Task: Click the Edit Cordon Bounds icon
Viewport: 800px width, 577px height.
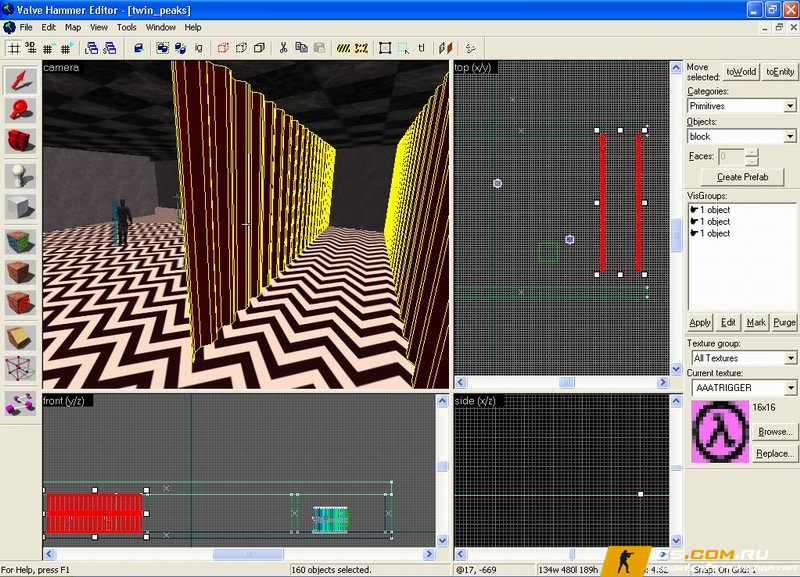Action: coord(361,48)
